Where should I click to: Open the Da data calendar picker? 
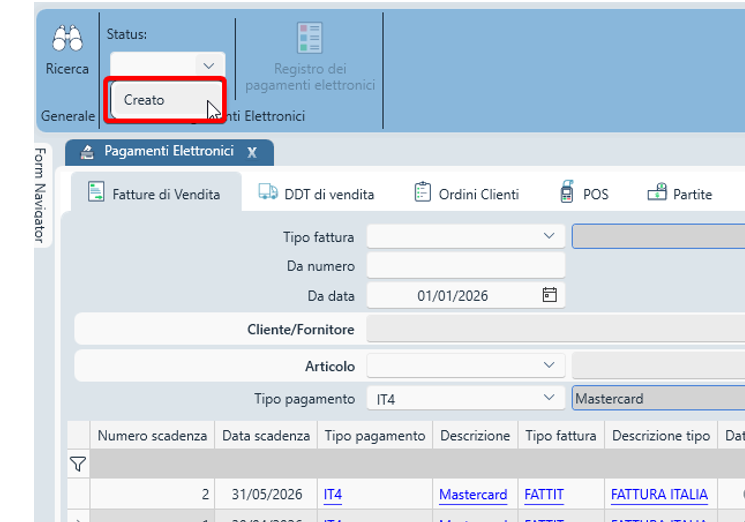coord(549,295)
